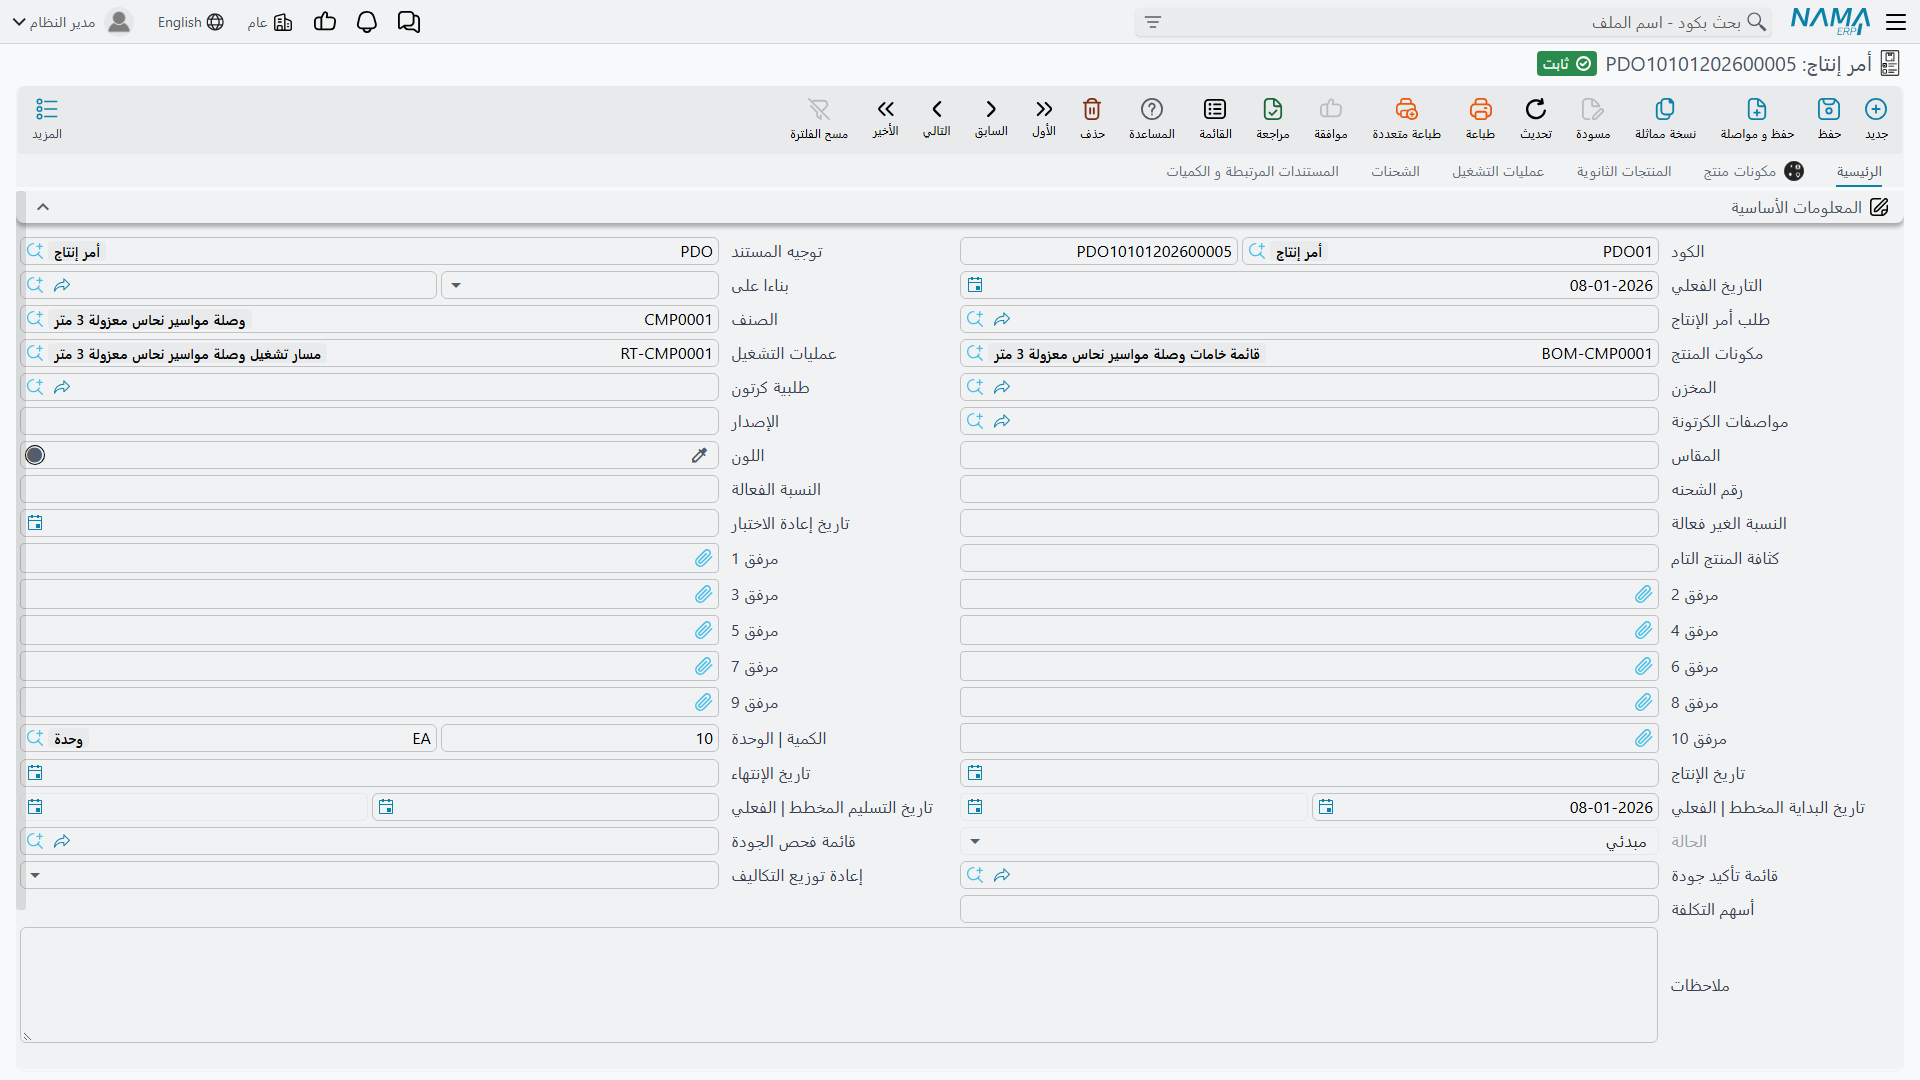Collapse المعلومات الأساسية section
Screen dimensions: 1920x1080
43,207
